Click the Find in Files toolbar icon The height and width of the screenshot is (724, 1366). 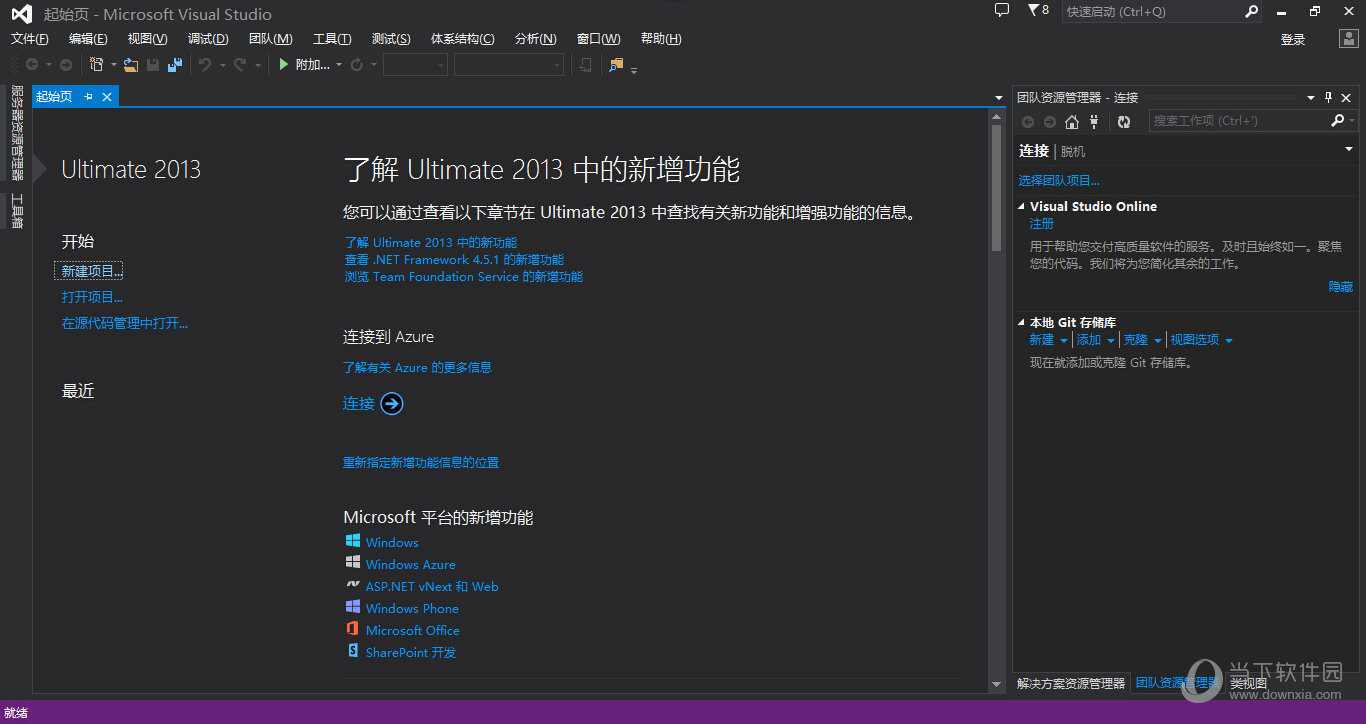[616, 65]
